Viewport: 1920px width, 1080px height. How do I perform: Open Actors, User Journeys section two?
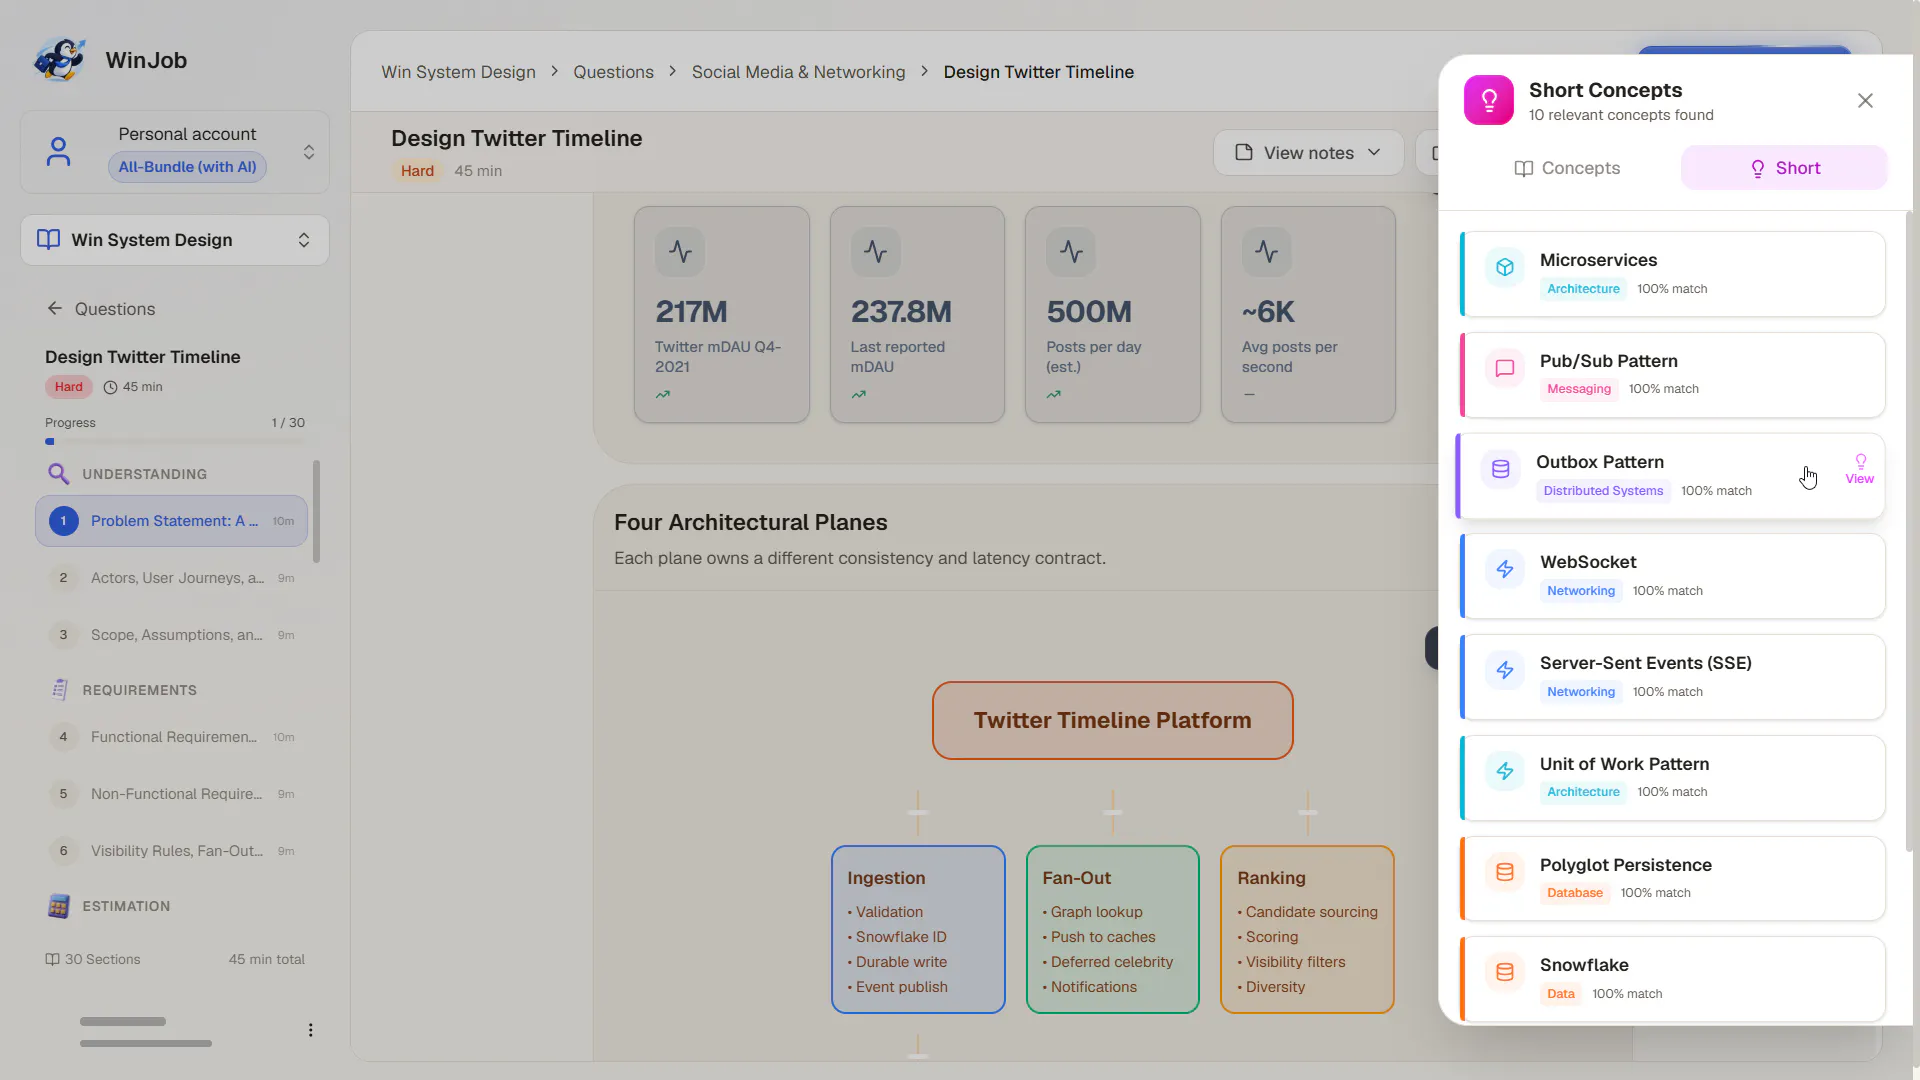[171, 578]
